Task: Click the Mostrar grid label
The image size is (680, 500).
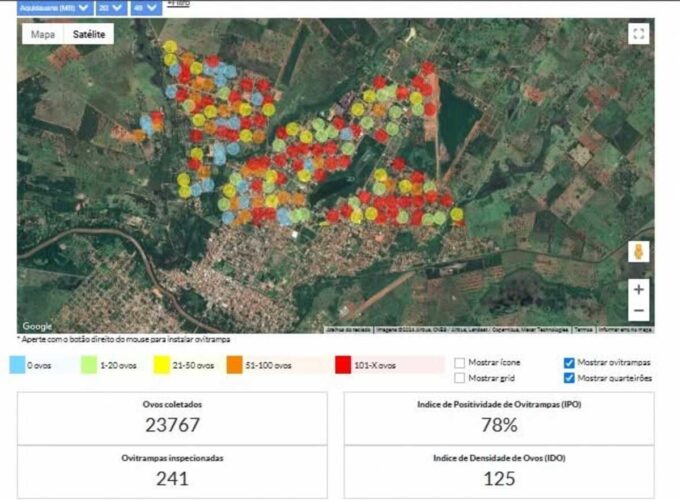Action: pyautogui.click(x=491, y=378)
